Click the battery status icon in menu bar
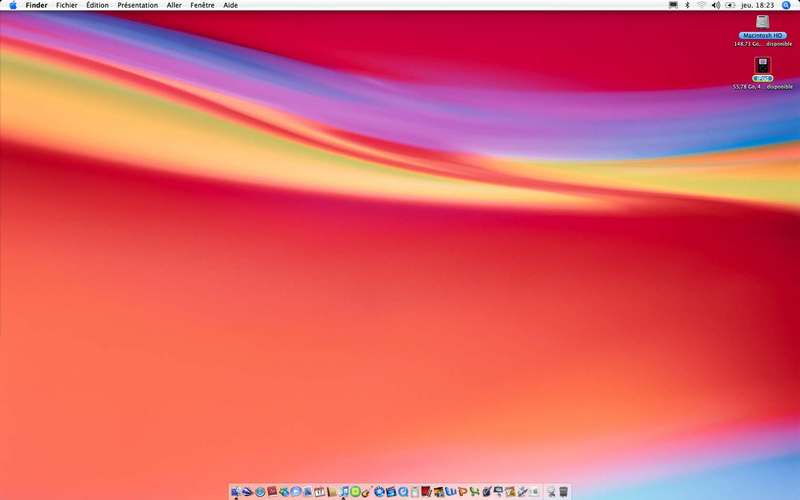Viewport: 800px width, 500px height. [730, 5]
